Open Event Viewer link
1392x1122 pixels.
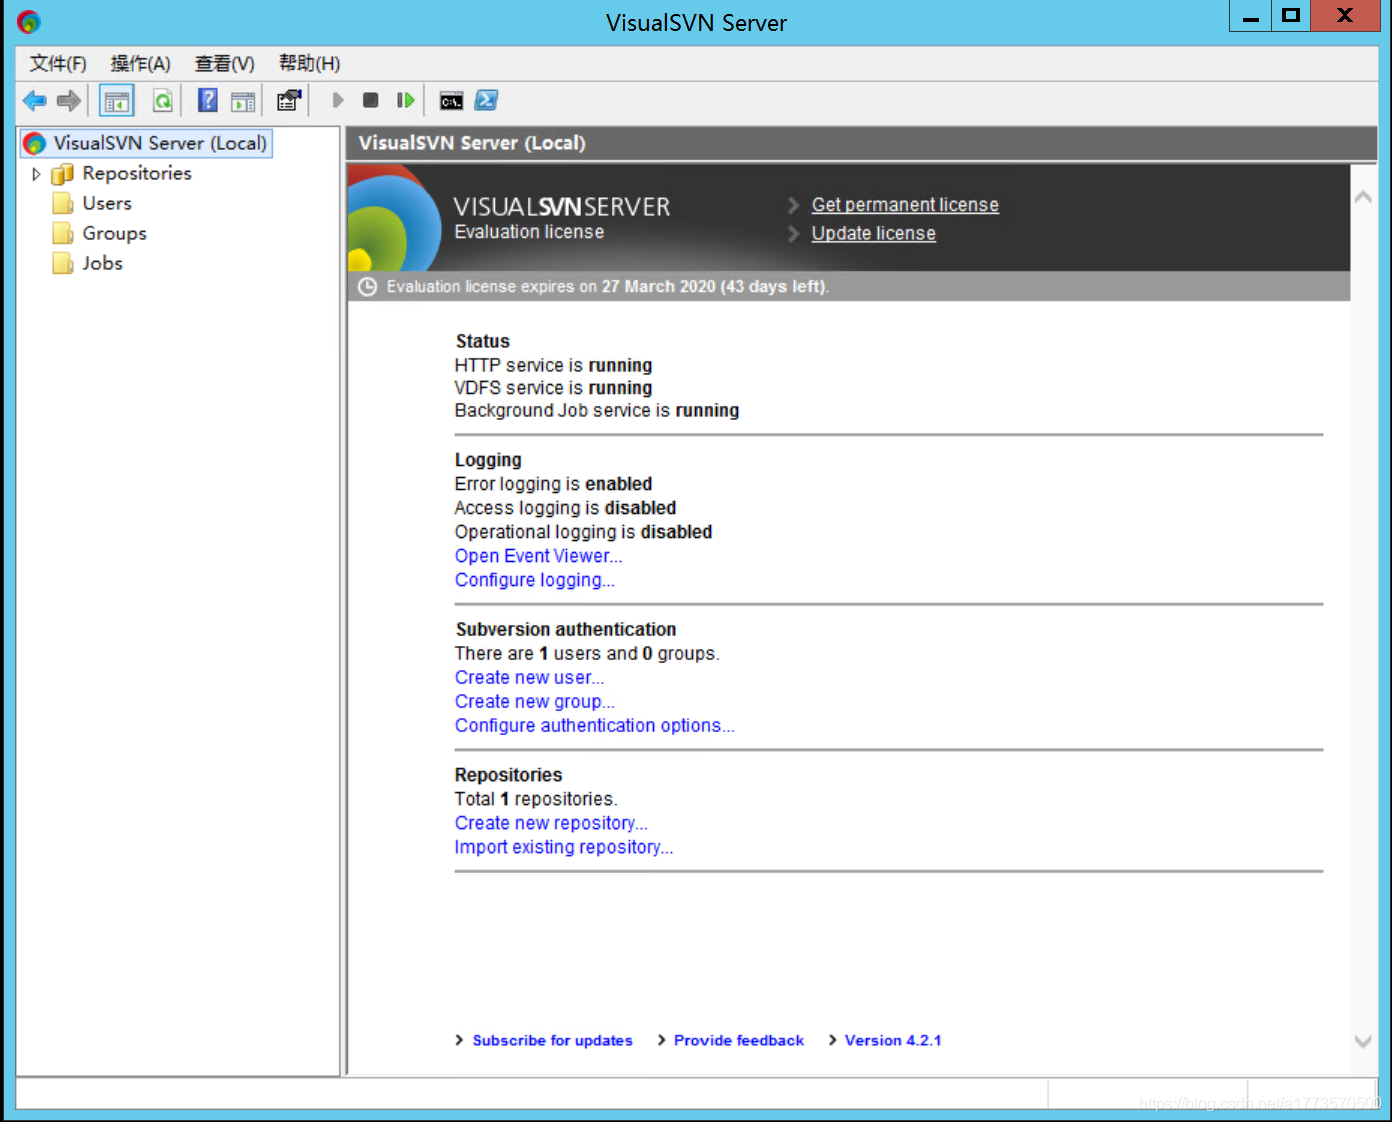539,556
